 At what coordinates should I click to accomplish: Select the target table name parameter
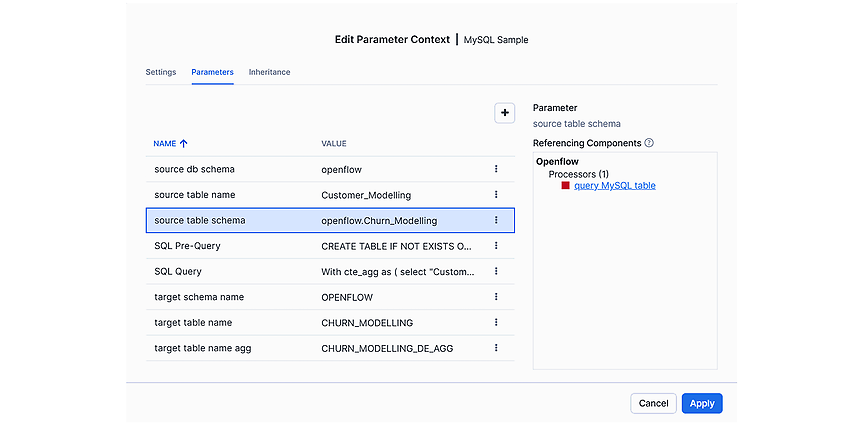click(193, 323)
